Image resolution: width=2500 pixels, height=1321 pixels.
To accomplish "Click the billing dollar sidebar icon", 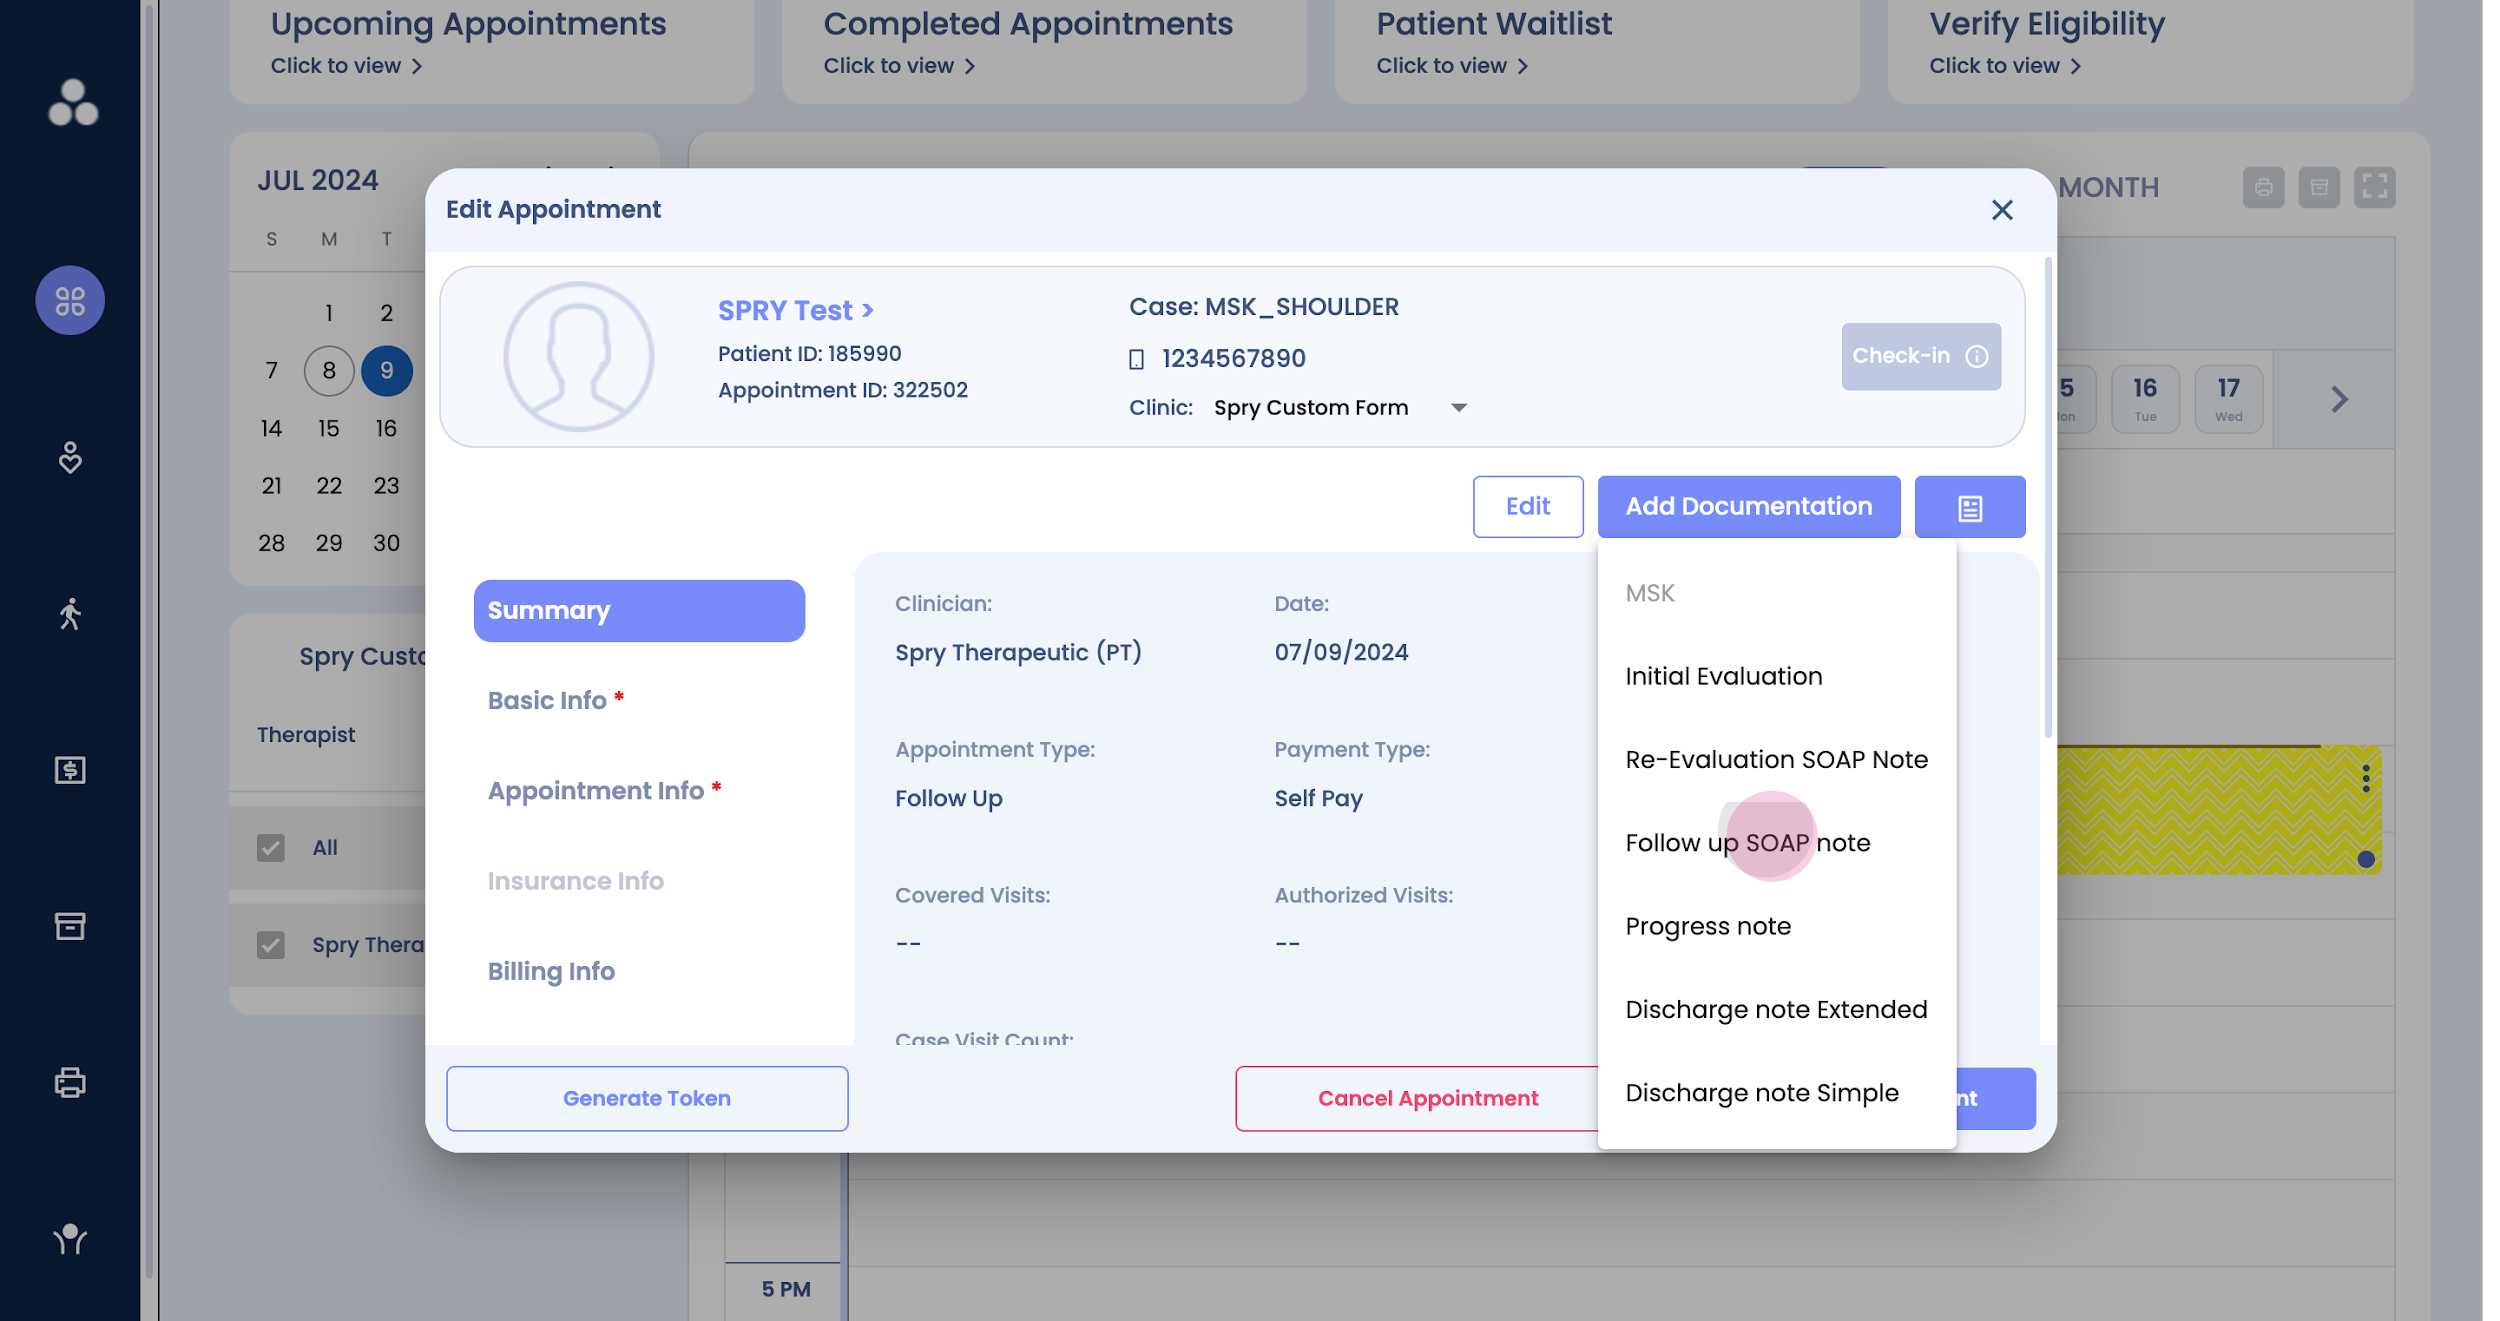I will (x=70, y=769).
